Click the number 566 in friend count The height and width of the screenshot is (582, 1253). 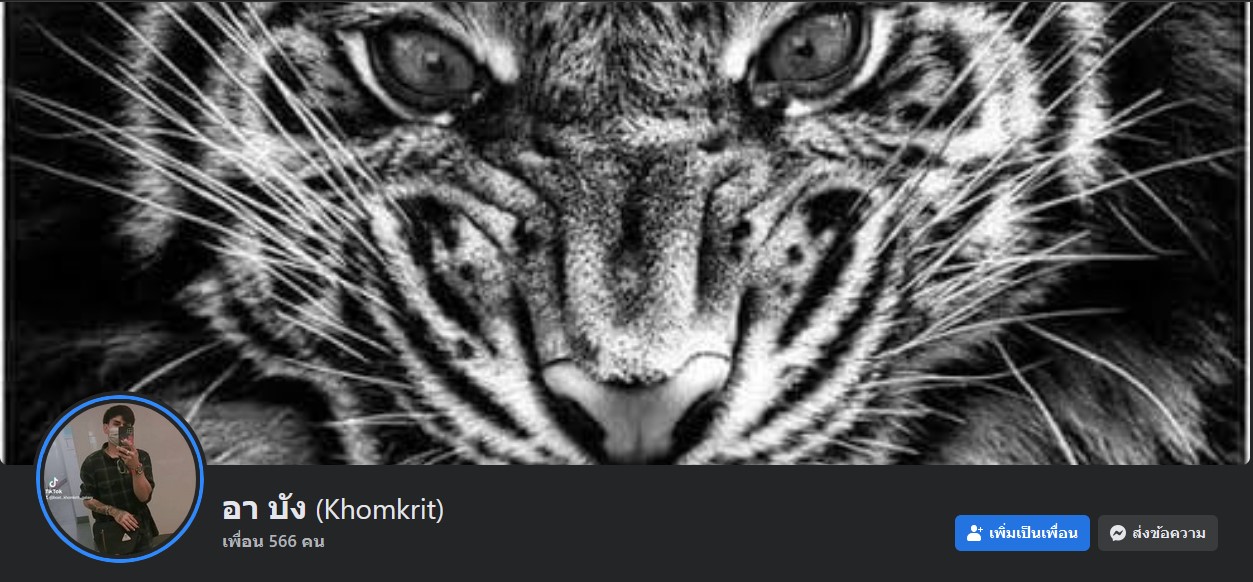[x=282, y=542]
